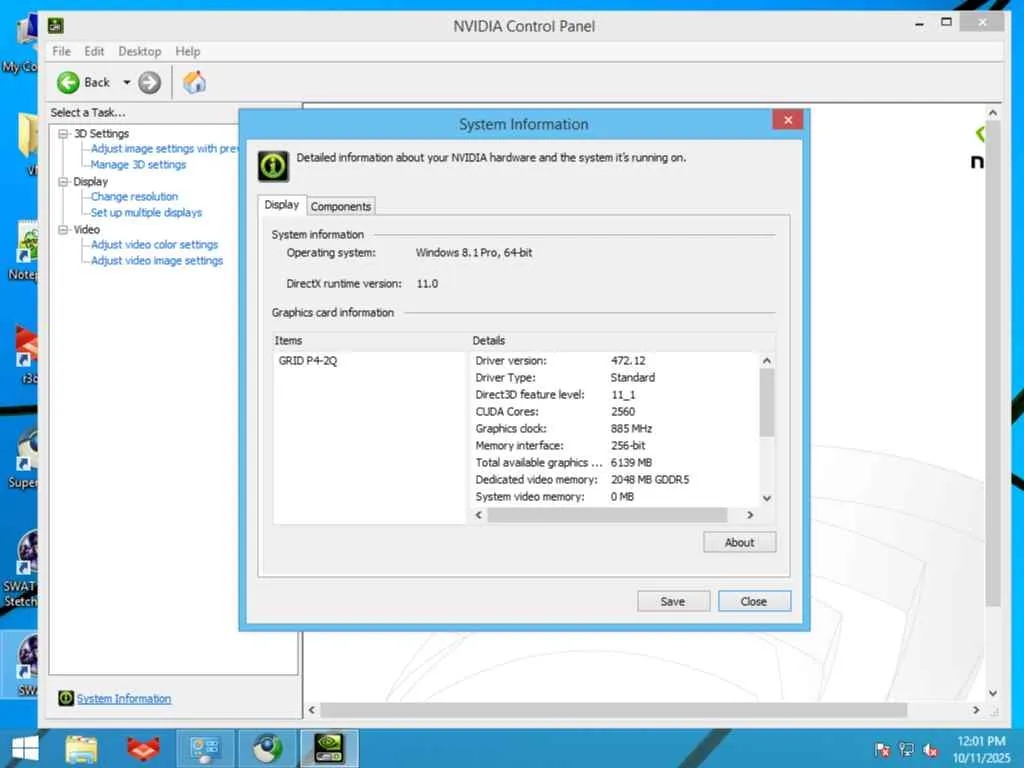Viewport: 1024px width, 768px height.
Task: Open the File menu
Action: coord(61,51)
